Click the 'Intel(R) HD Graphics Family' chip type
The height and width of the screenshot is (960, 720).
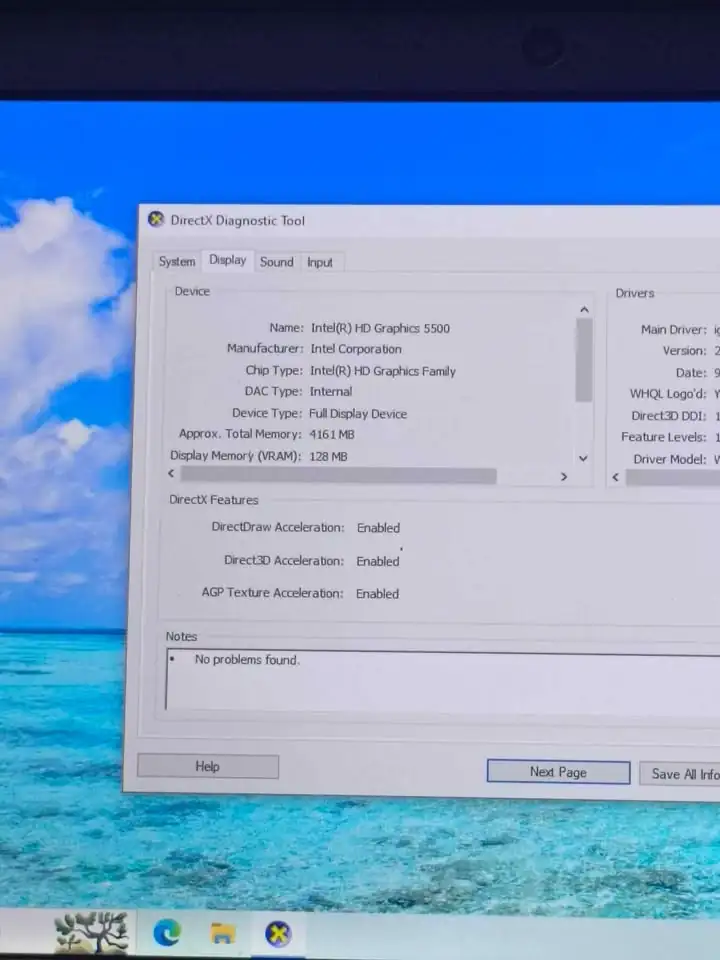[x=383, y=371]
